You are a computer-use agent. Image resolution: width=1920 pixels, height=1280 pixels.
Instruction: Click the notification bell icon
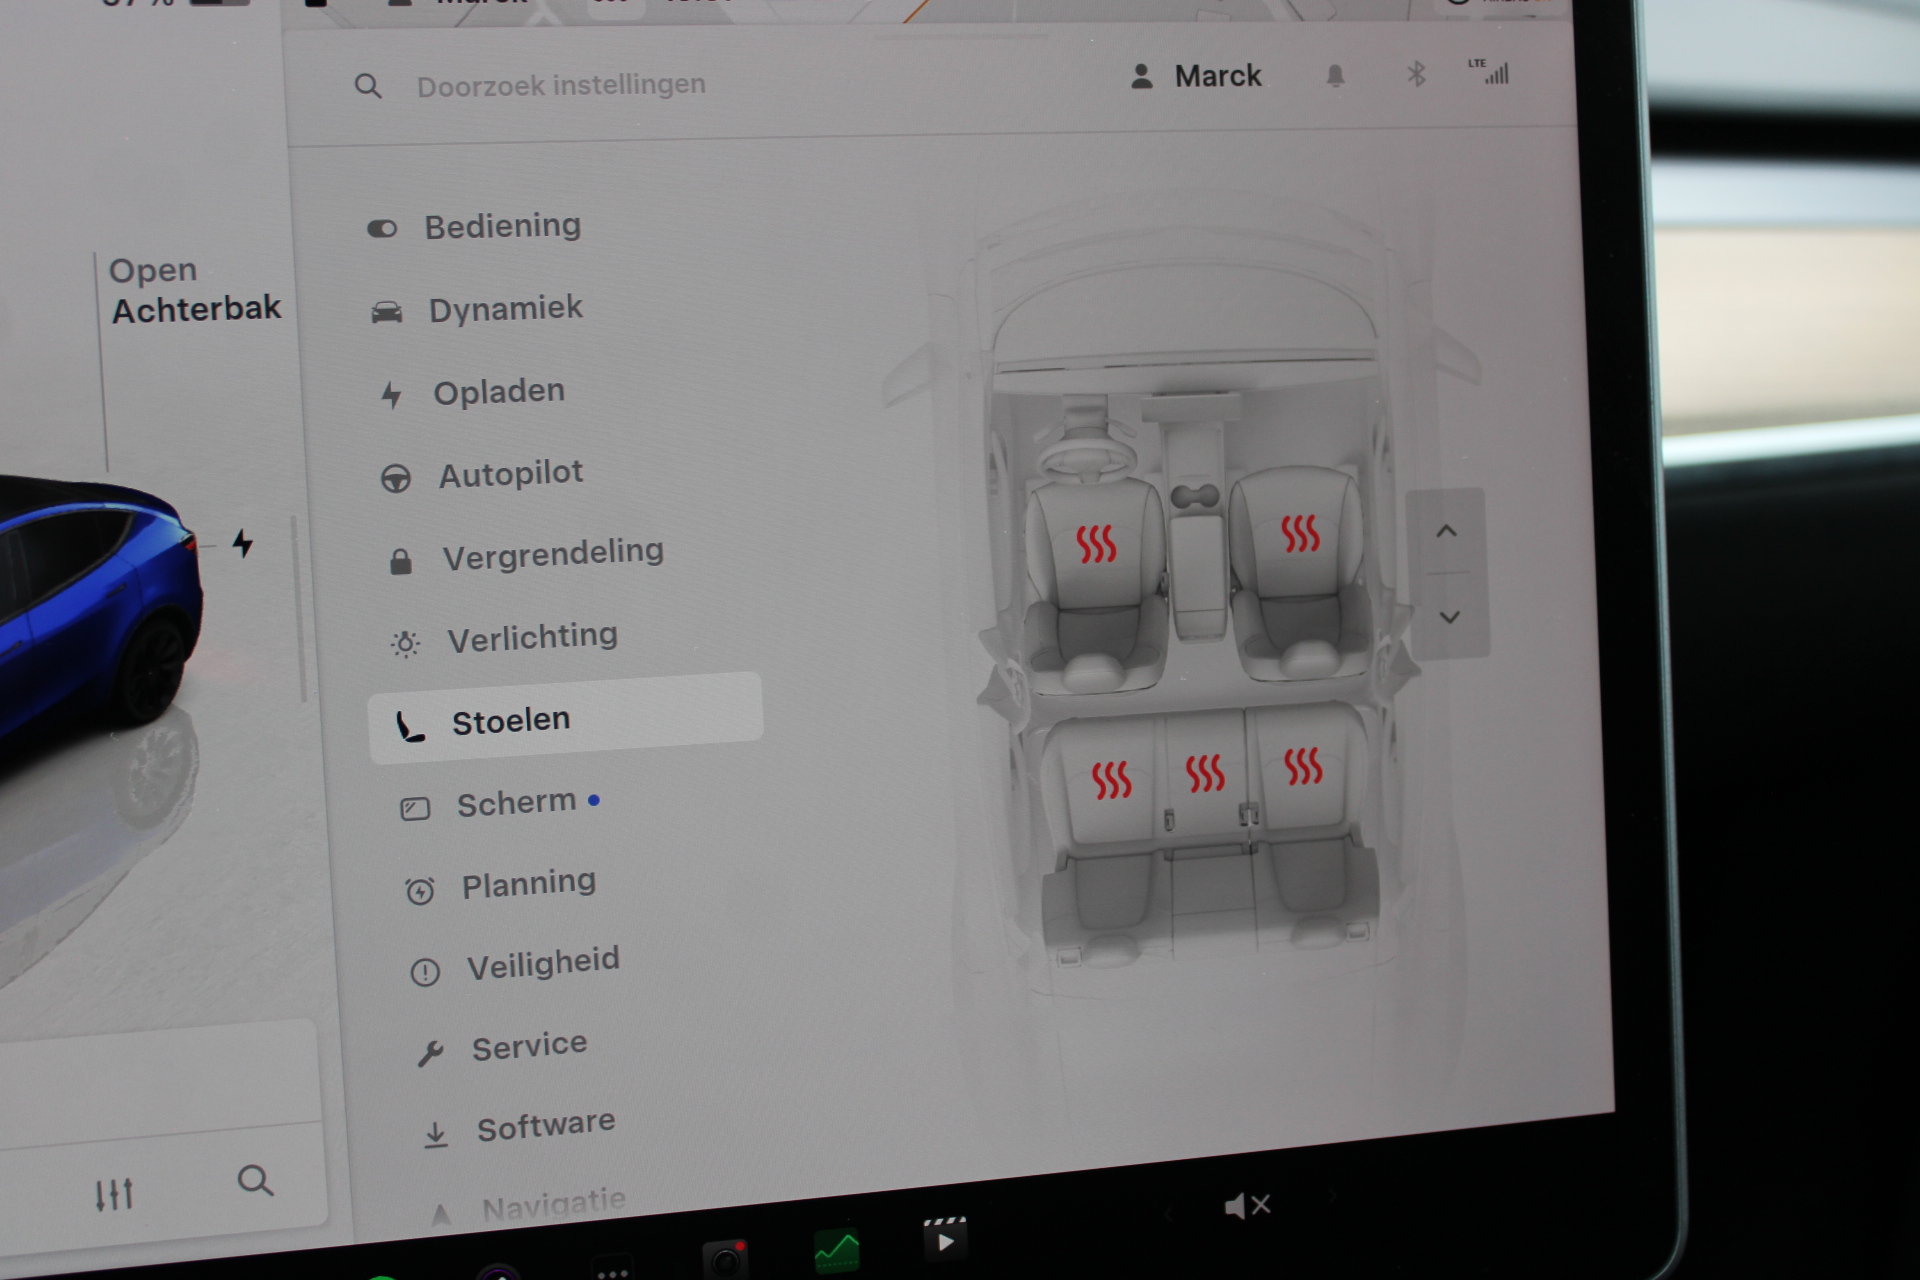coord(1335,76)
